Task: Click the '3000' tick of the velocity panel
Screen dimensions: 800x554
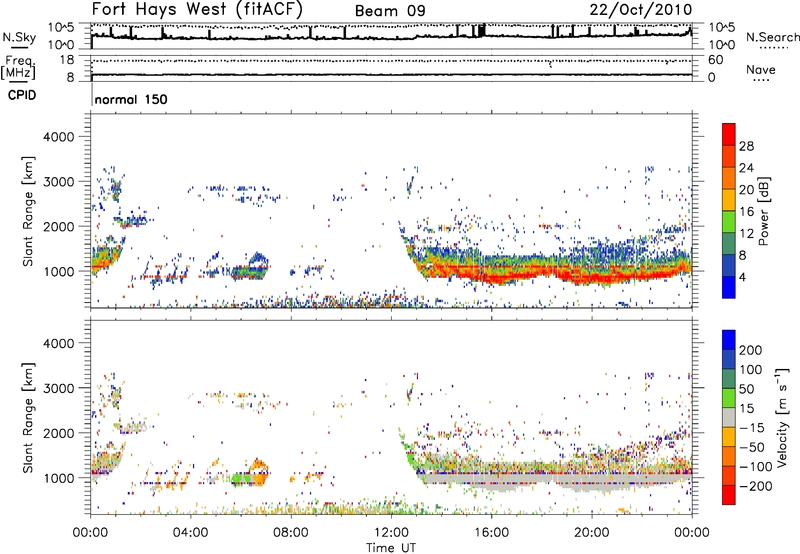Action: click(x=59, y=388)
